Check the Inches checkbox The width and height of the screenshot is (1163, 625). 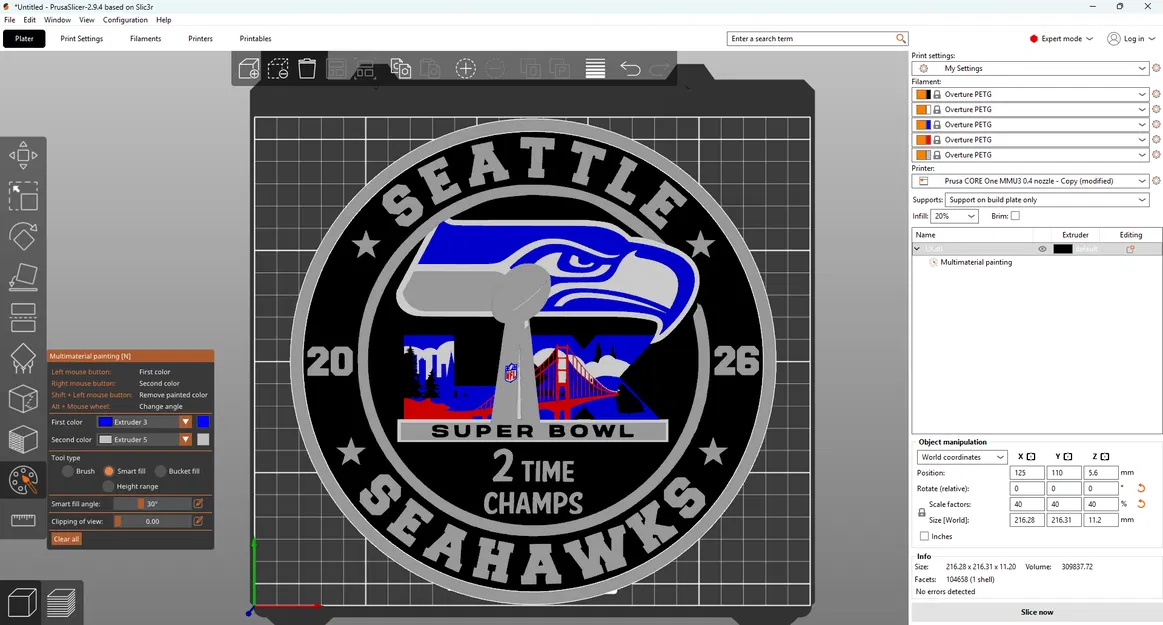pyautogui.click(x=925, y=536)
